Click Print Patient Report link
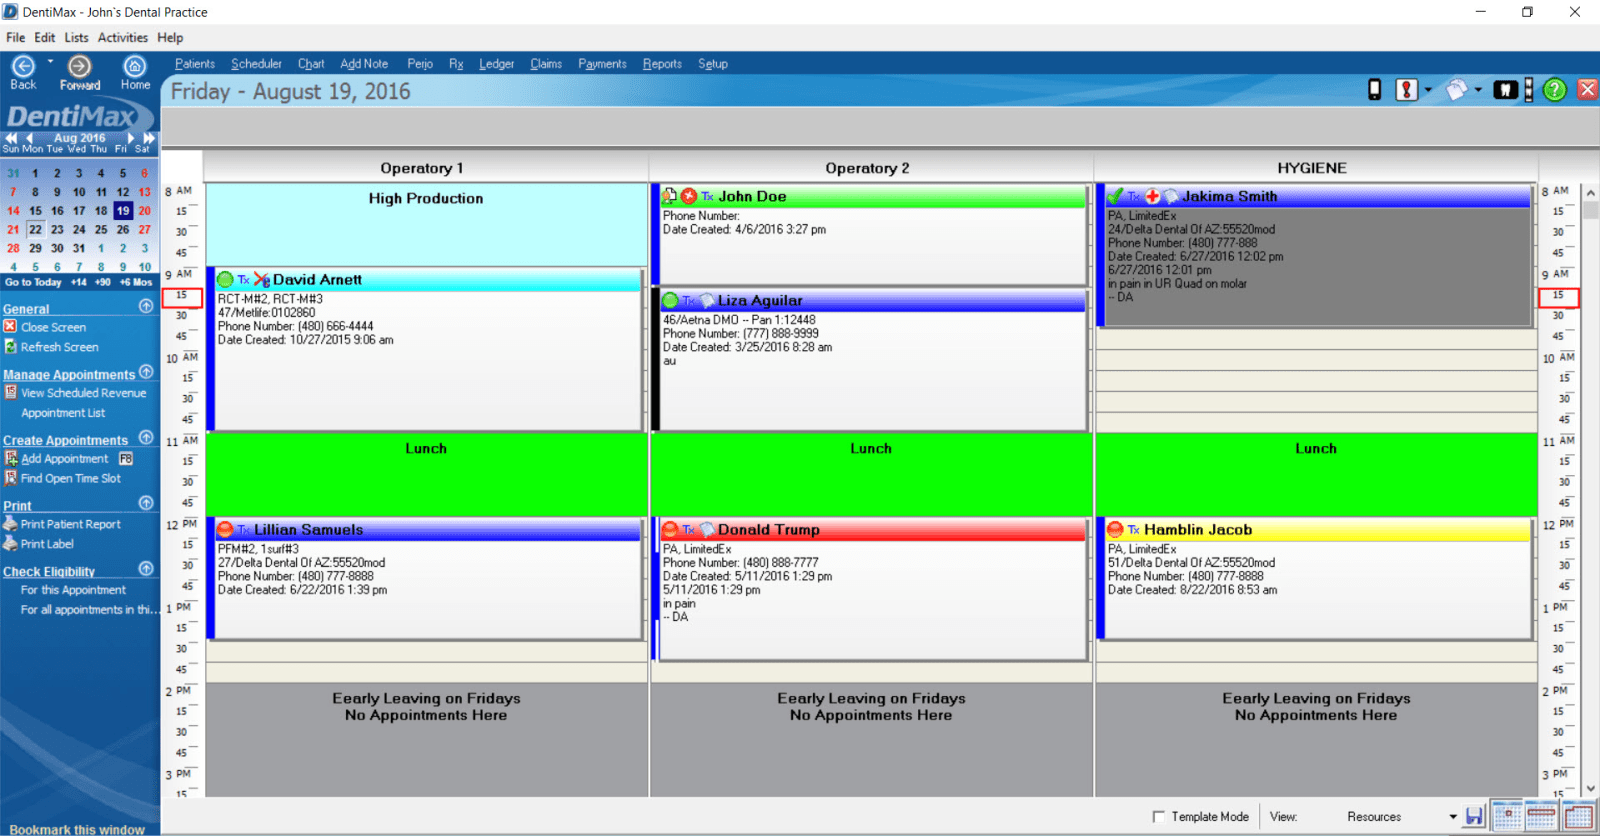Screen dimensions: 1600x836 [x=71, y=524]
